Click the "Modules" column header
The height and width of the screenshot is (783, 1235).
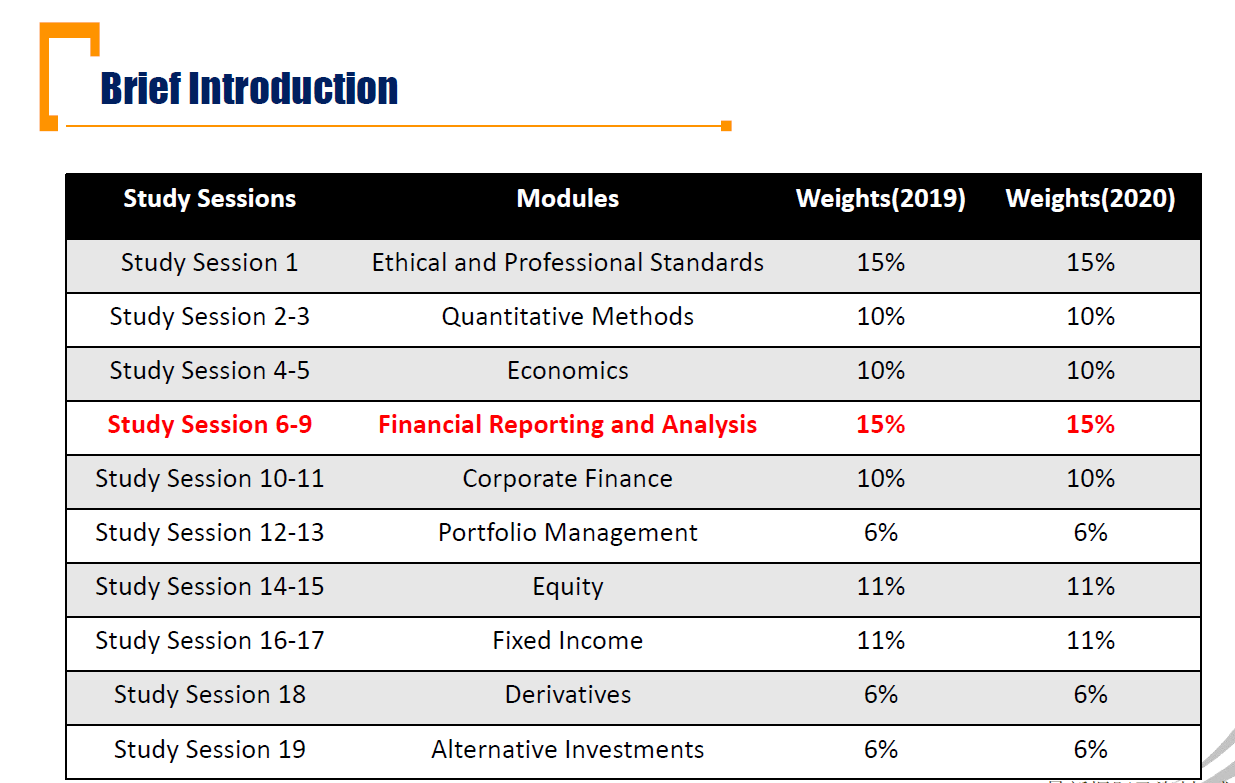click(x=567, y=199)
